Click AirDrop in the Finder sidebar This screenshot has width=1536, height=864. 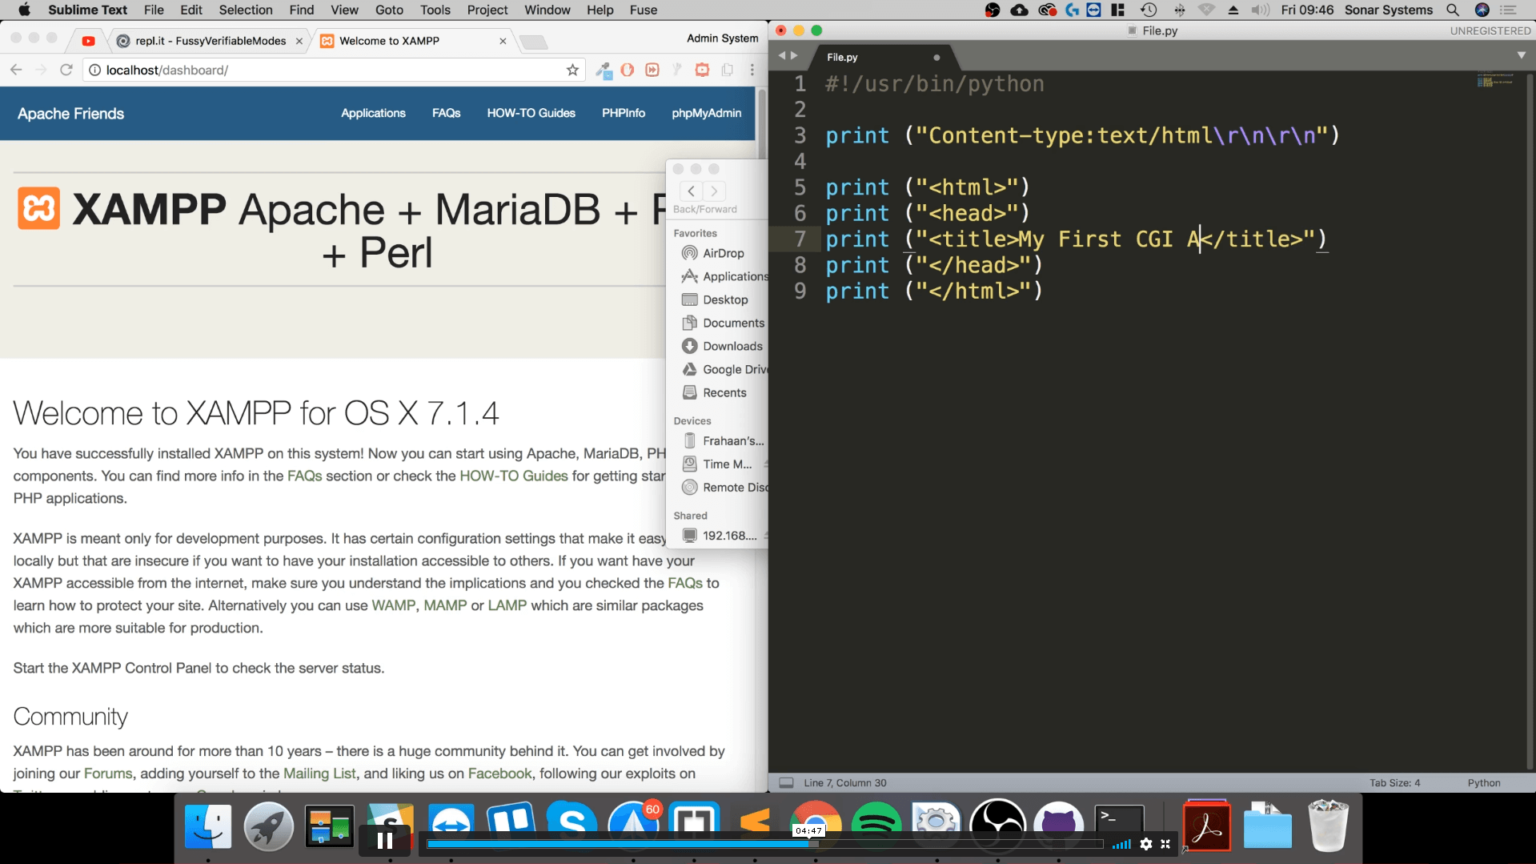point(722,253)
